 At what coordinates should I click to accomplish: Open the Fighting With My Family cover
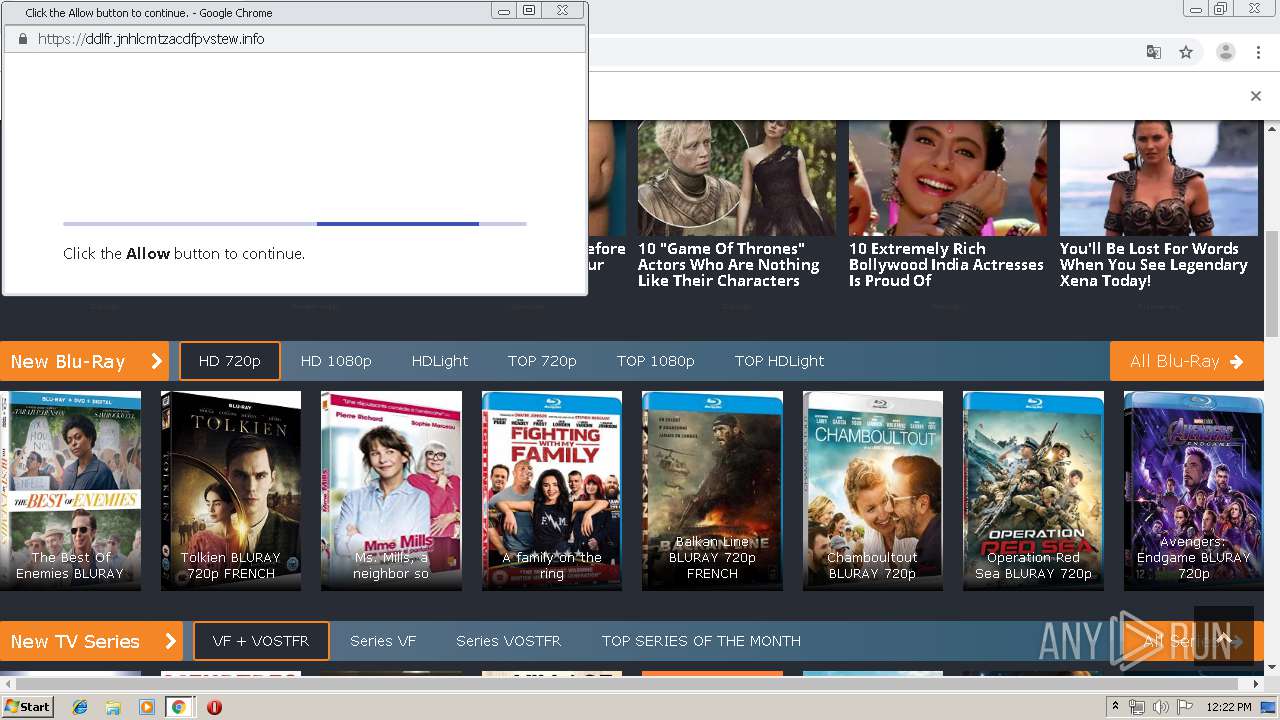[x=552, y=490]
